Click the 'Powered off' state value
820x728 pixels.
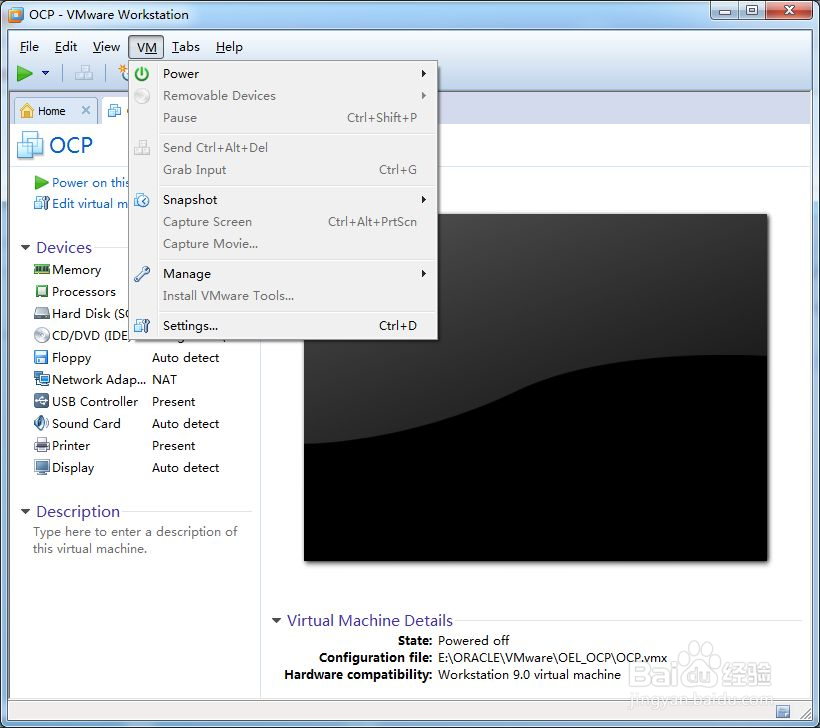click(x=473, y=640)
